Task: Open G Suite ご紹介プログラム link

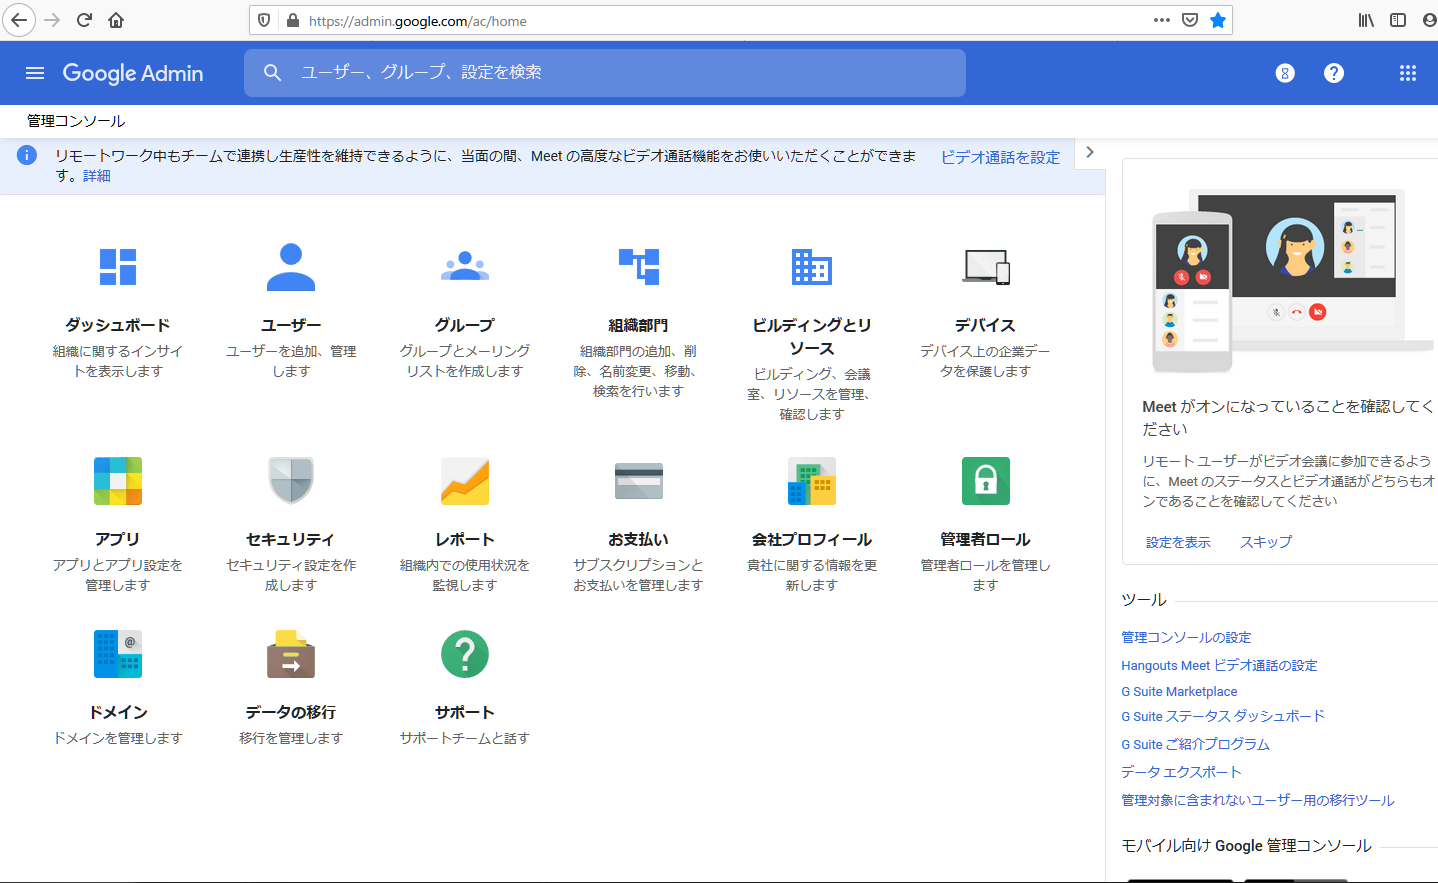Action: tap(1195, 744)
